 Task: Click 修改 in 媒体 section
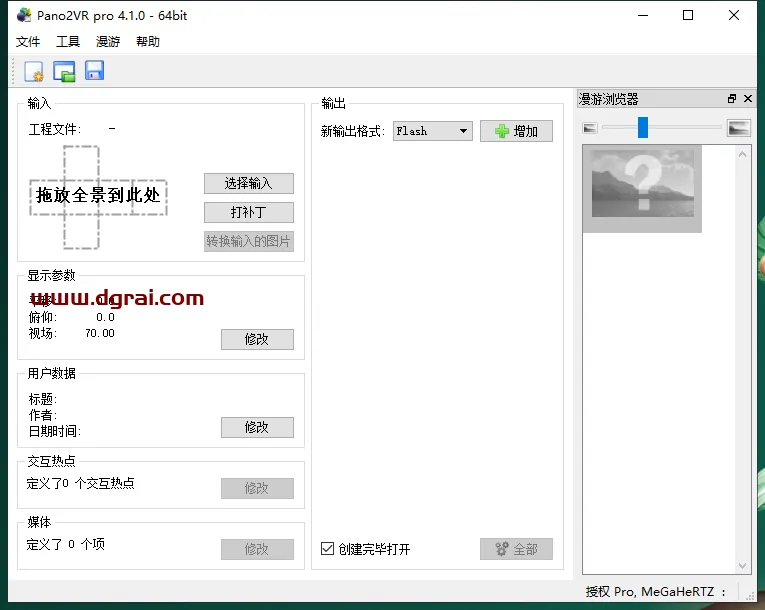257,549
